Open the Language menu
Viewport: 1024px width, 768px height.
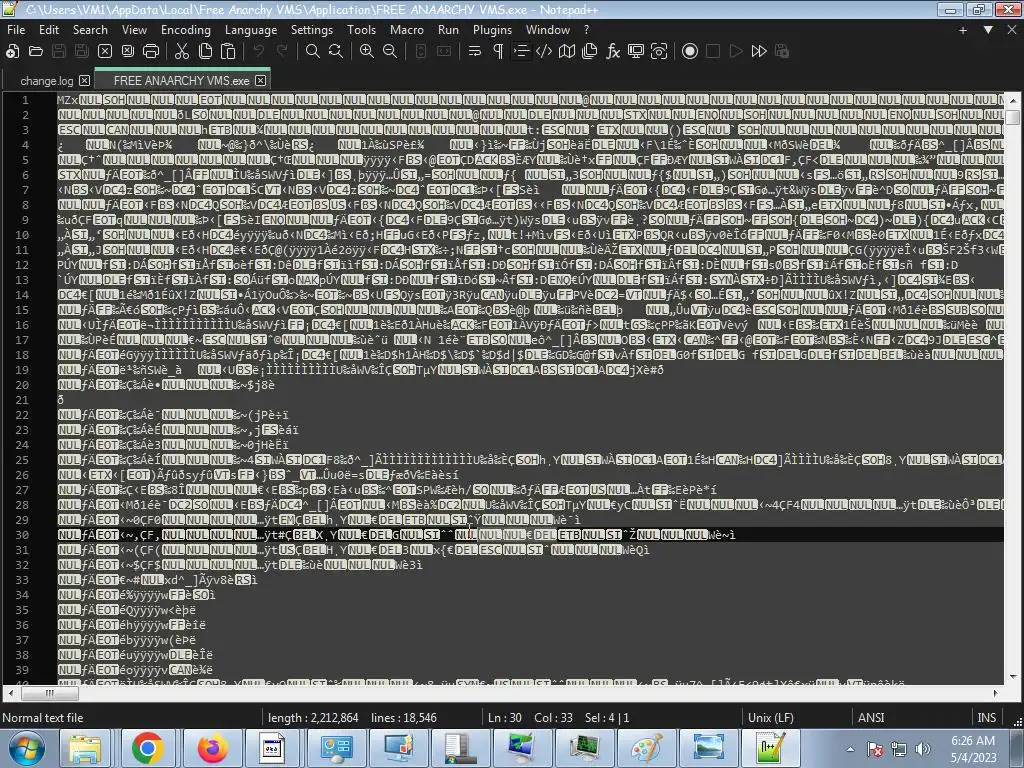(251, 30)
